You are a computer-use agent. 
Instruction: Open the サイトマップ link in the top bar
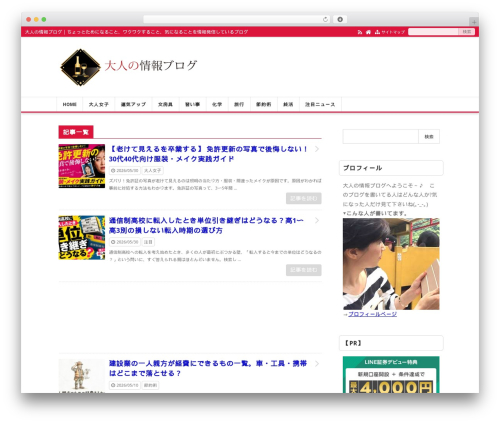[390, 32]
